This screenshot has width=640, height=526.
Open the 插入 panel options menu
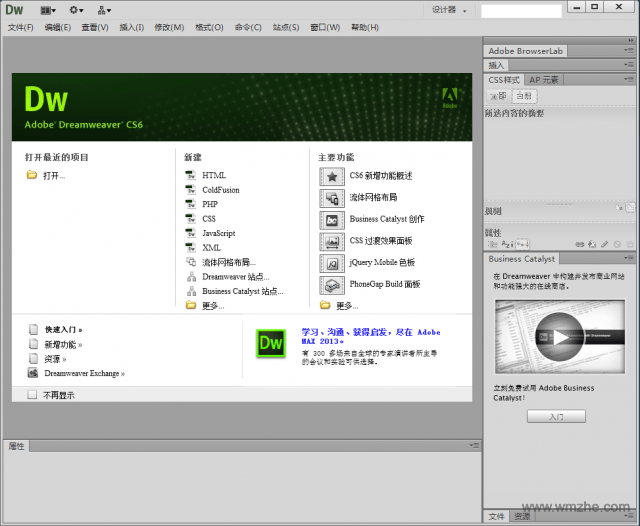(x=629, y=64)
